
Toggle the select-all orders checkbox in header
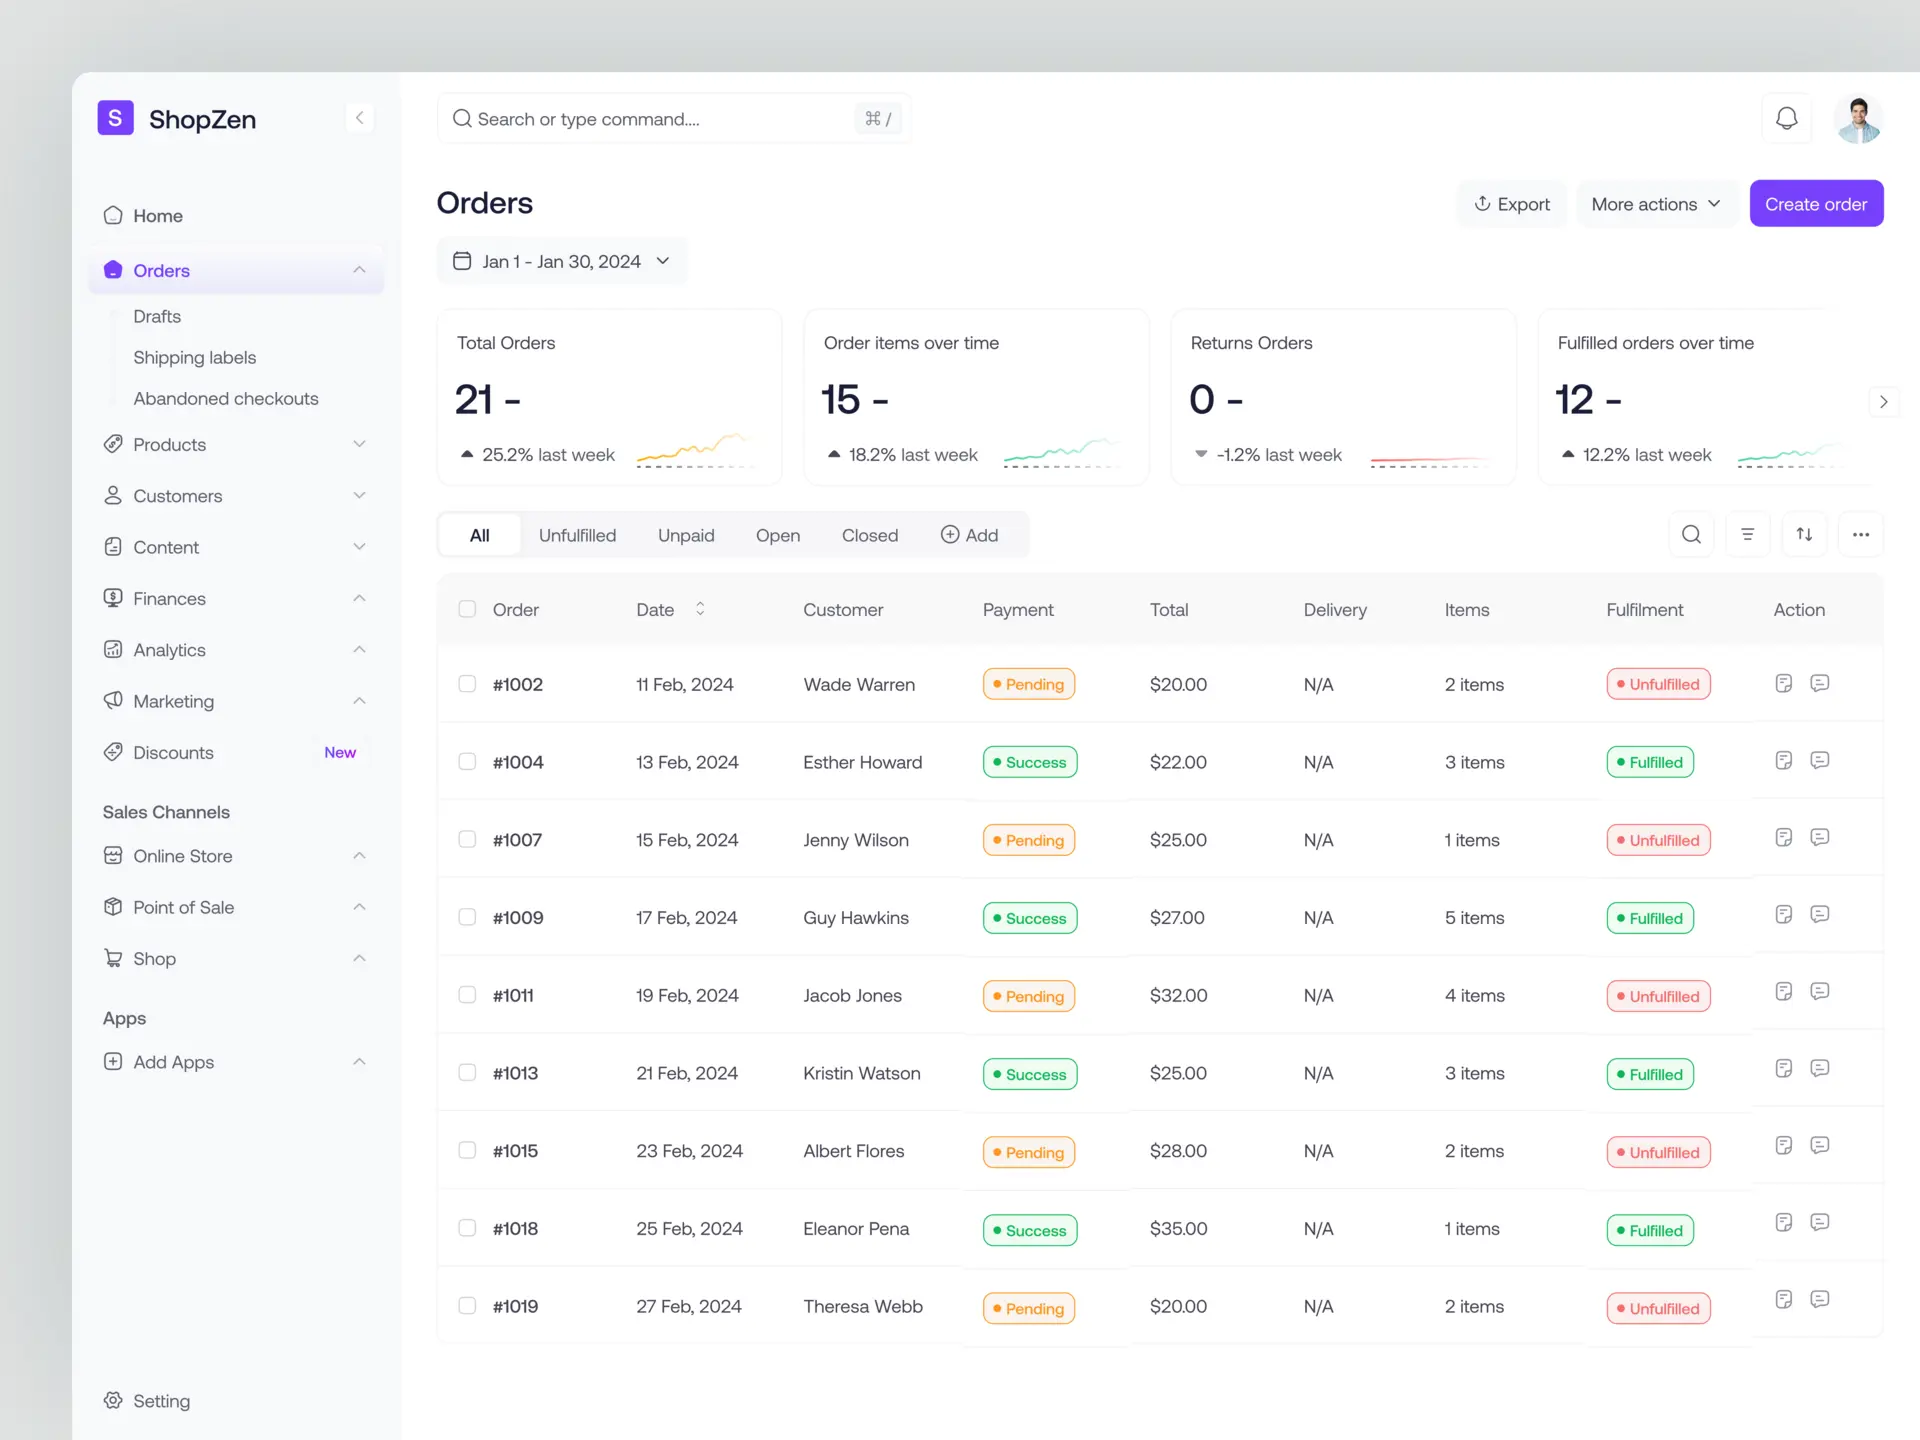(x=467, y=609)
